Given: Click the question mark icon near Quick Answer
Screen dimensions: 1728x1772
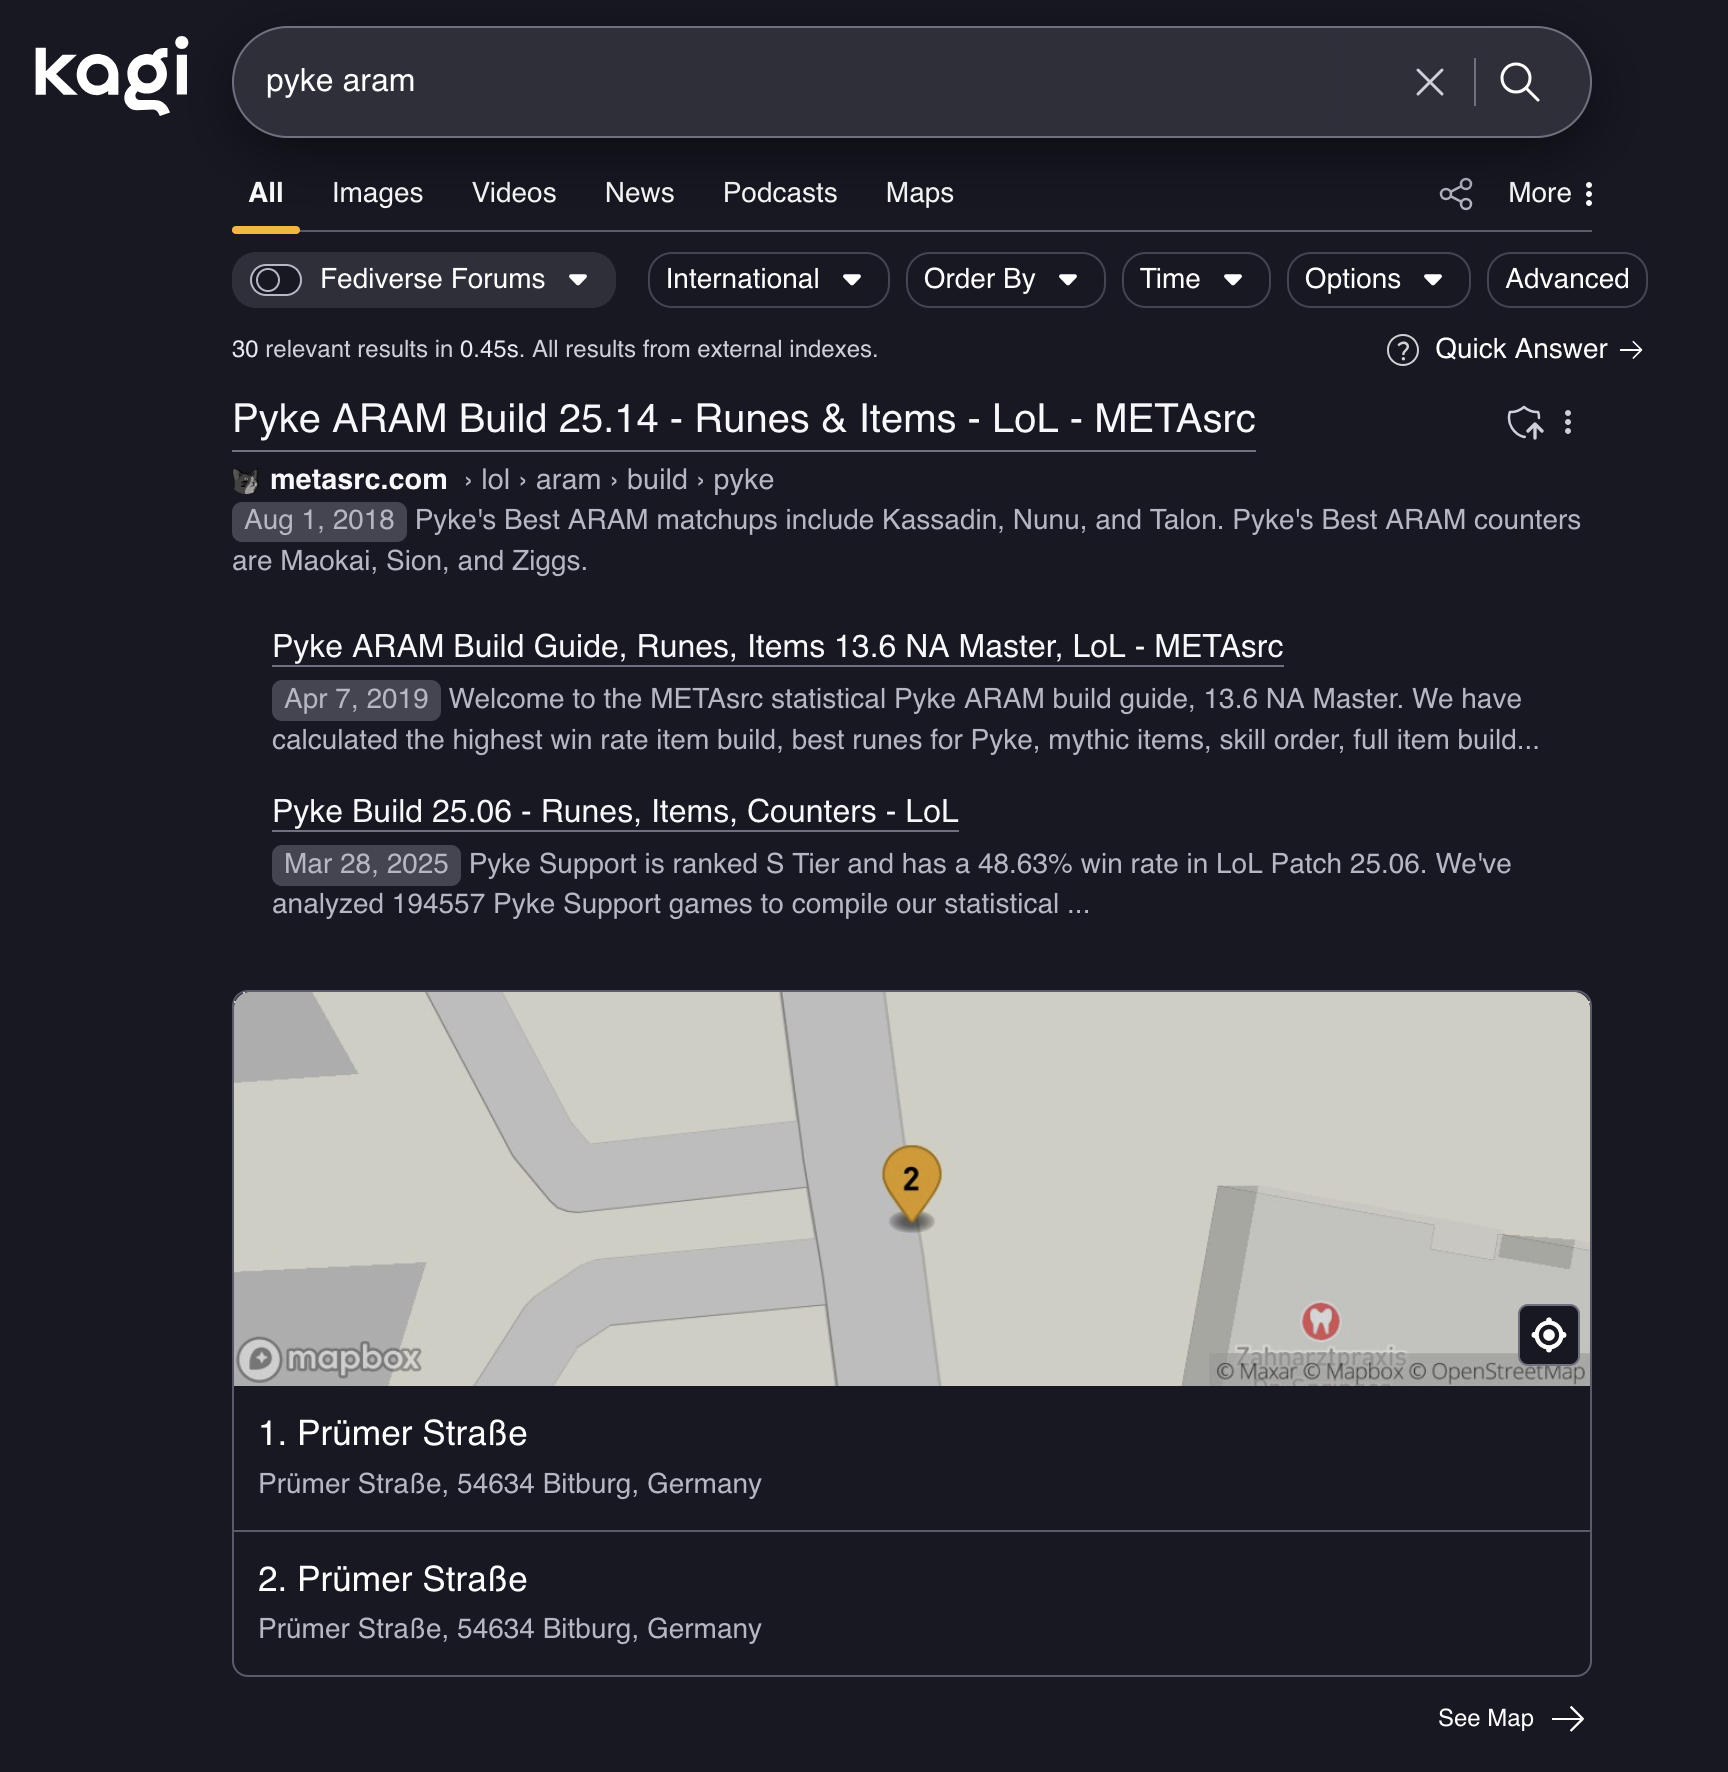Looking at the screenshot, I should click(x=1401, y=350).
